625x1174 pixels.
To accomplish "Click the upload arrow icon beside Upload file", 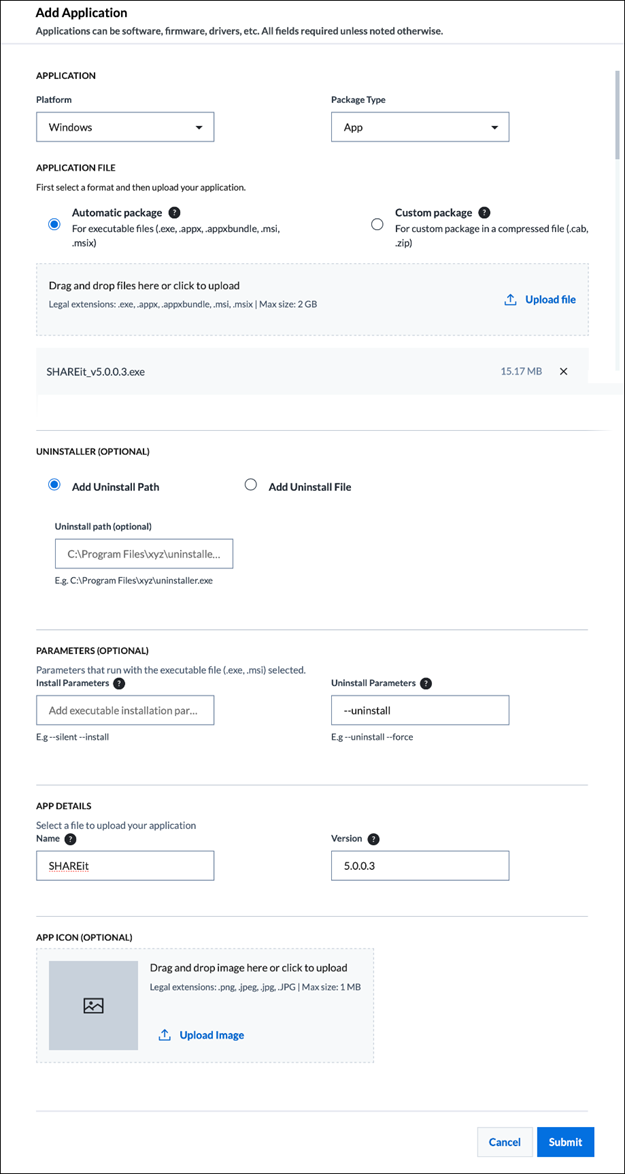I will [510, 299].
